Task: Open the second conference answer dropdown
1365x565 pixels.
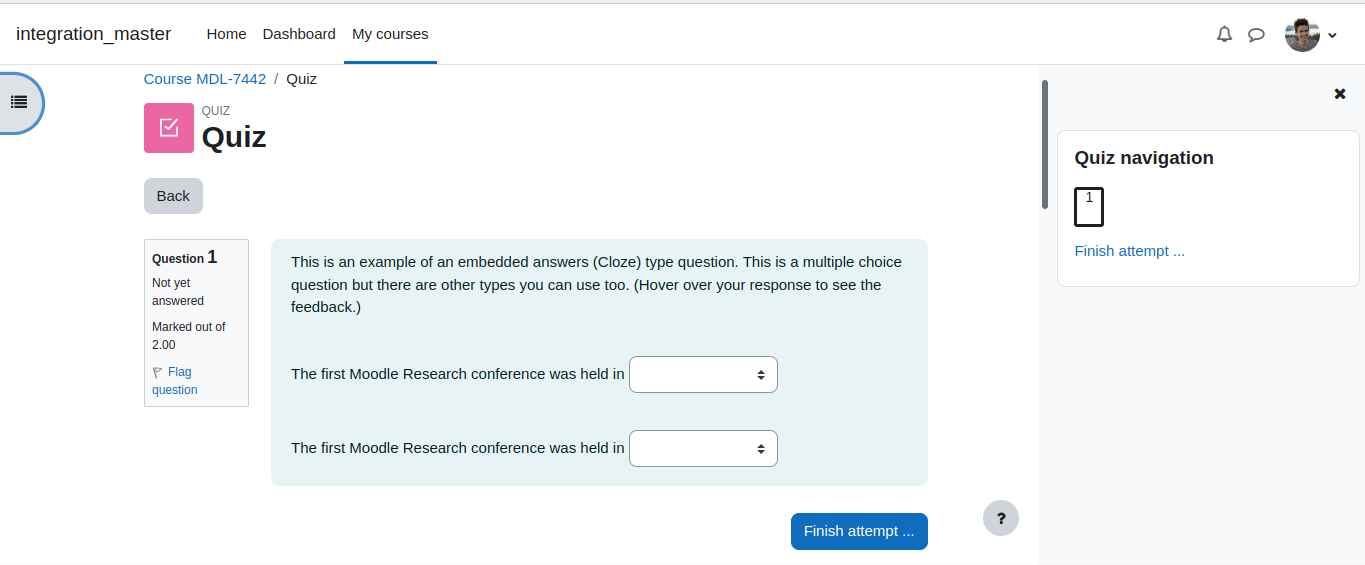Action: pyautogui.click(x=703, y=448)
